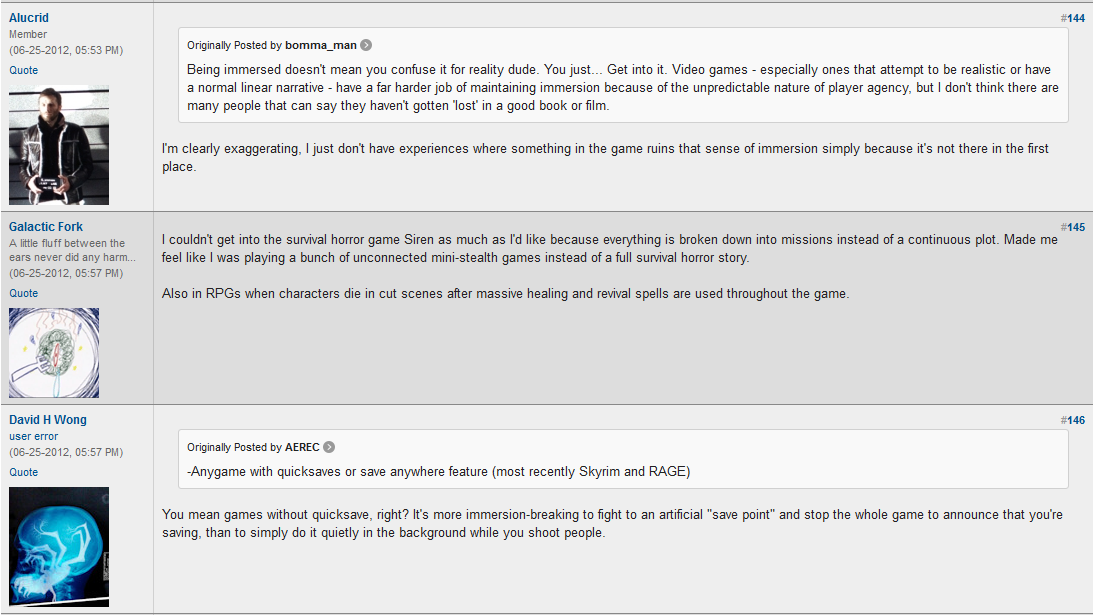Open Galactic Fork's user profile

click(x=46, y=227)
